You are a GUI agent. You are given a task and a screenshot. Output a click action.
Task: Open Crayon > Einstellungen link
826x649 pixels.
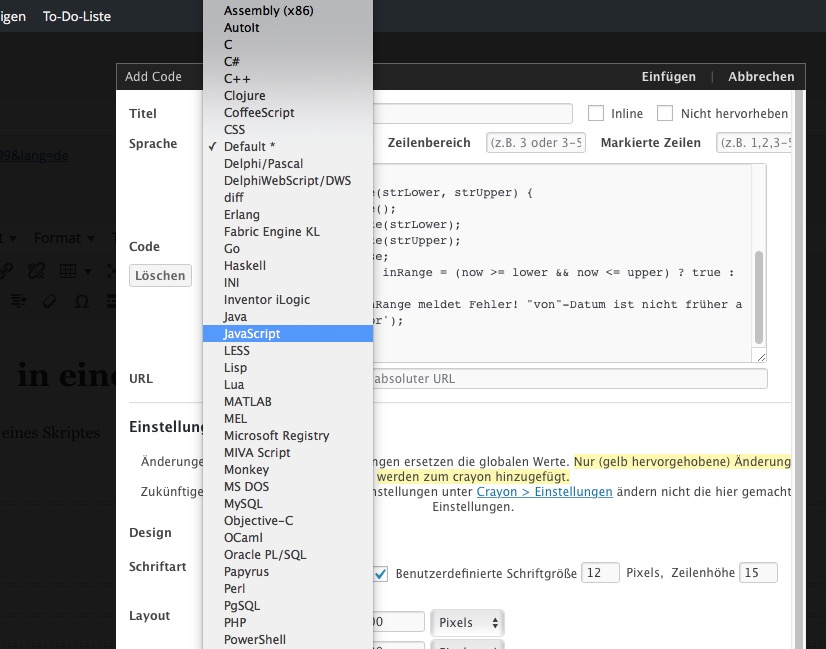click(544, 491)
